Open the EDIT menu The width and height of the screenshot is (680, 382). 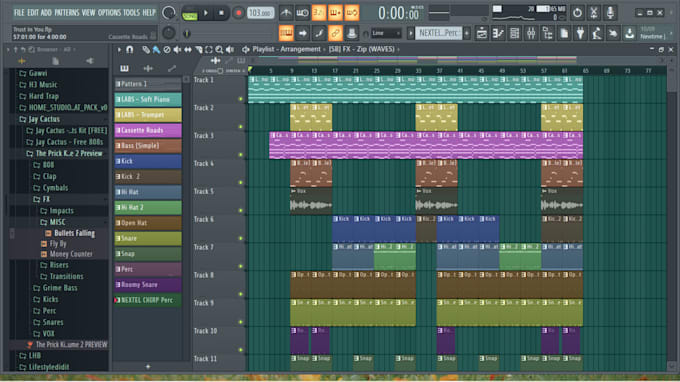pyautogui.click(x=33, y=13)
